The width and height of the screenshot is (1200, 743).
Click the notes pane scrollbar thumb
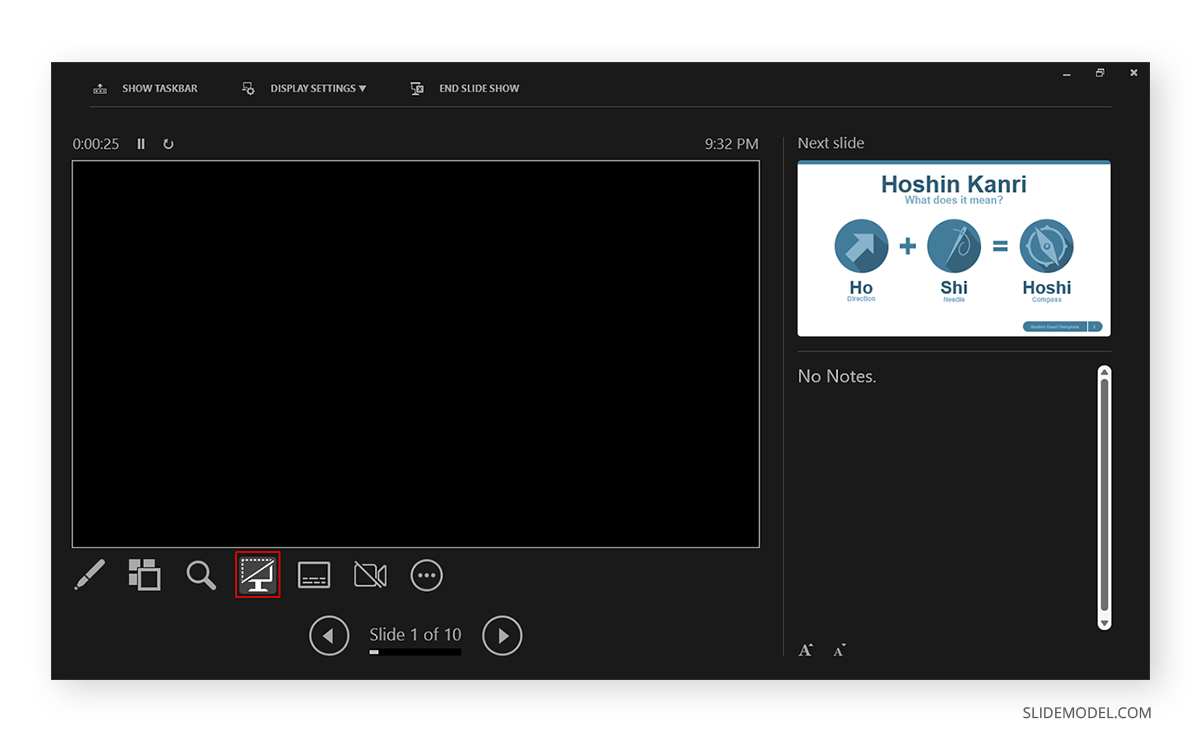coord(1104,495)
